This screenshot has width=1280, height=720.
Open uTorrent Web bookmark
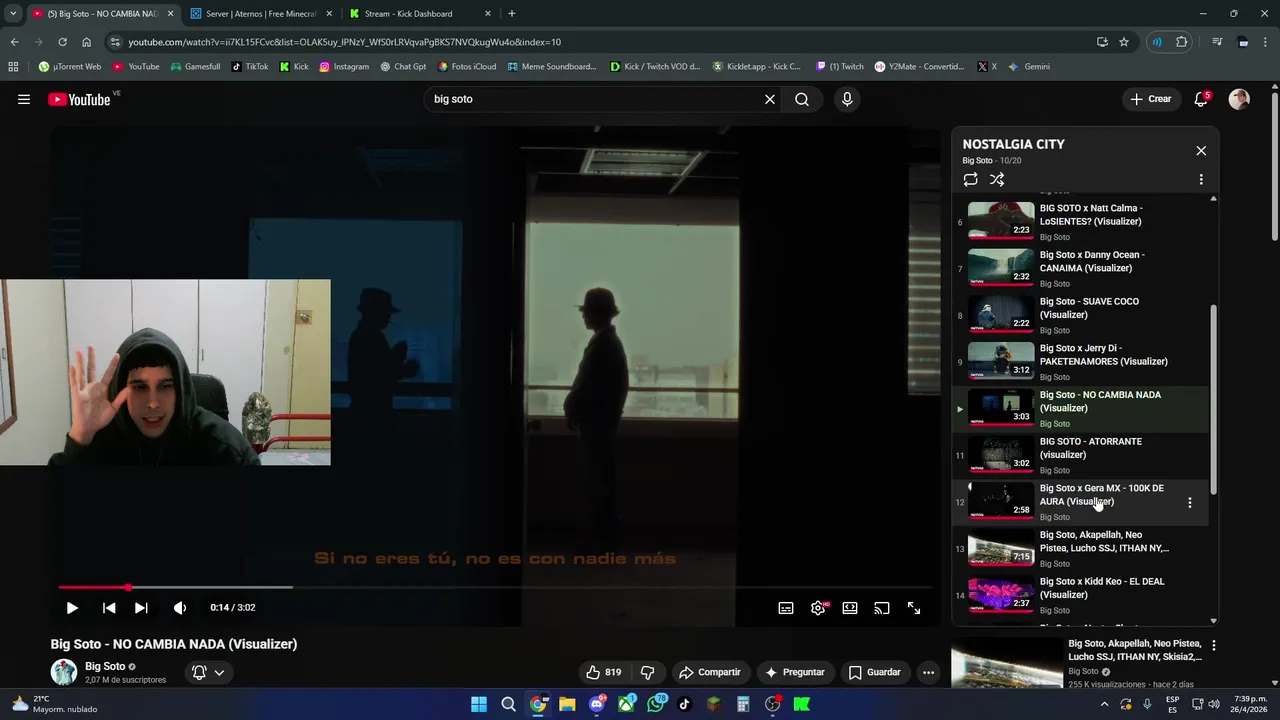click(x=70, y=67)
